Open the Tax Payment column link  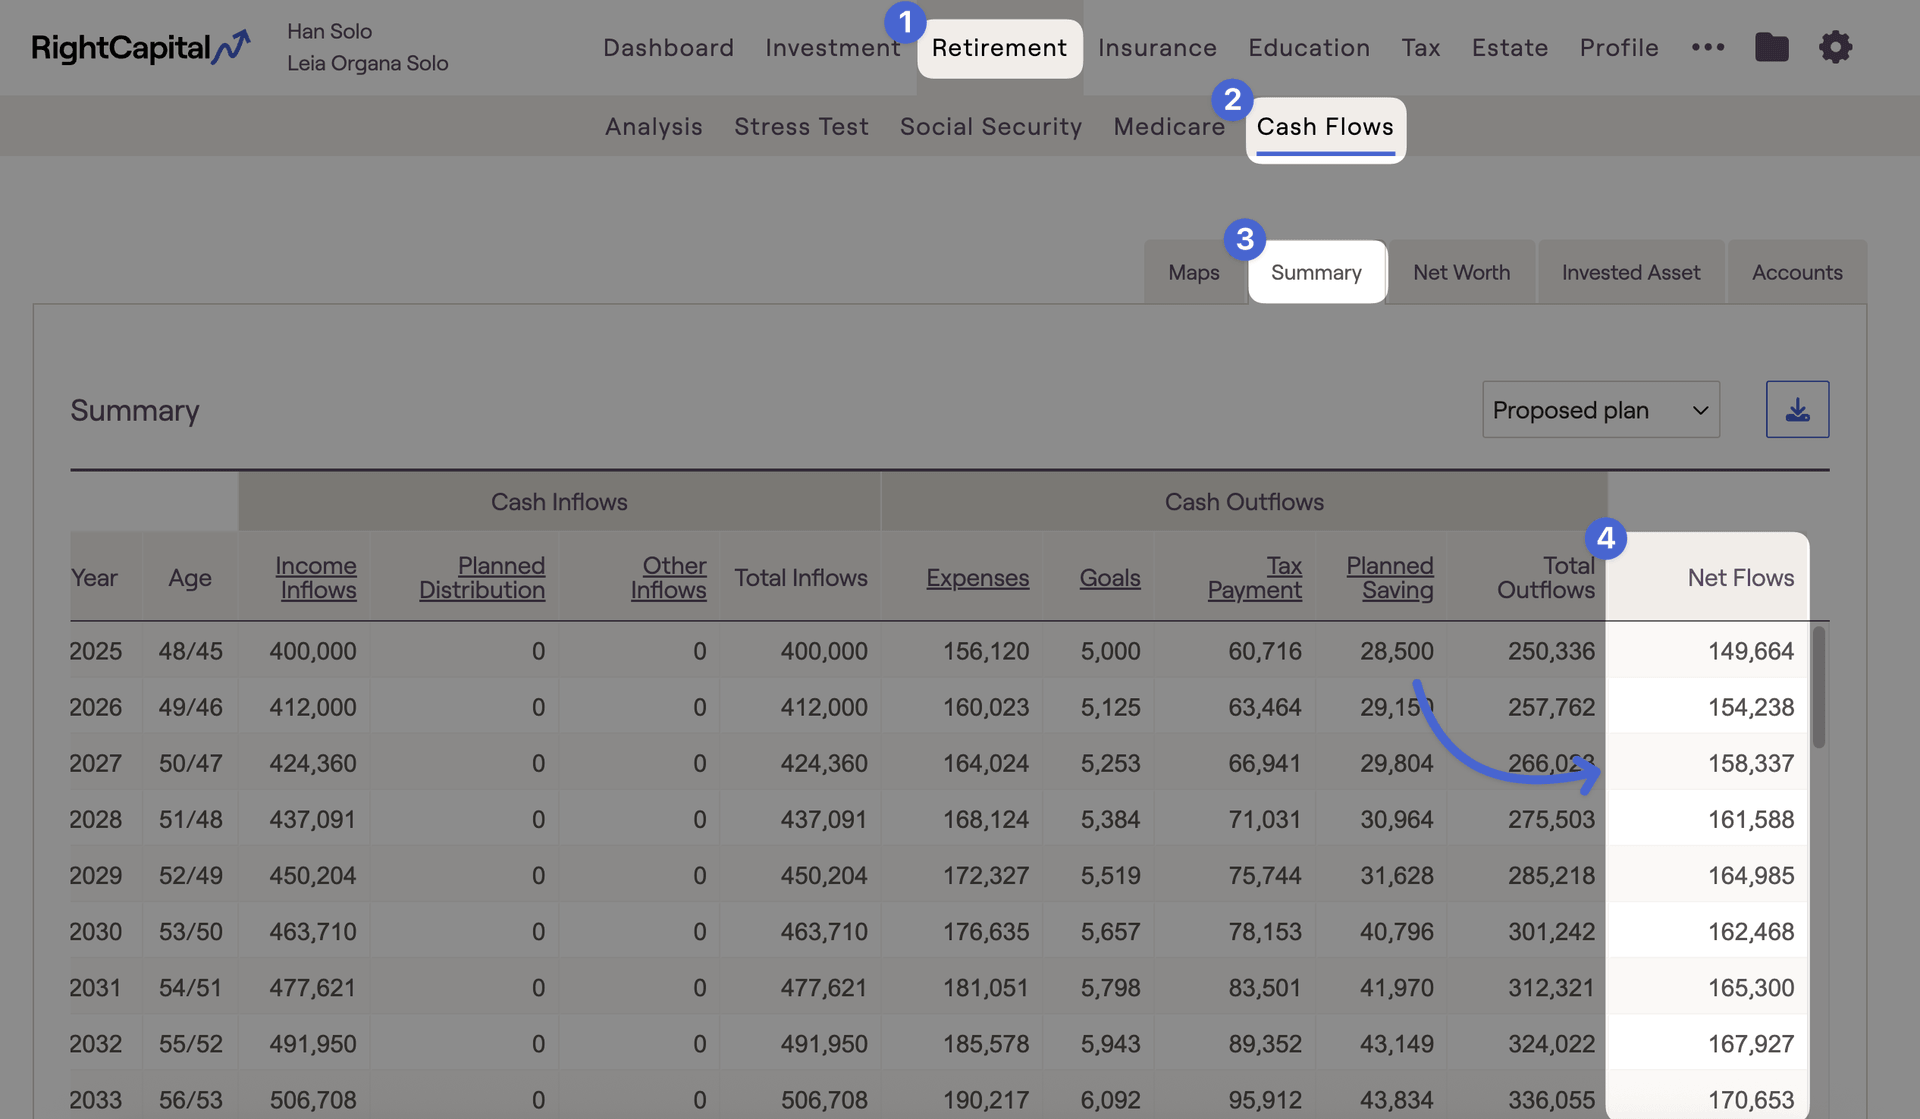pos(1255,577)
